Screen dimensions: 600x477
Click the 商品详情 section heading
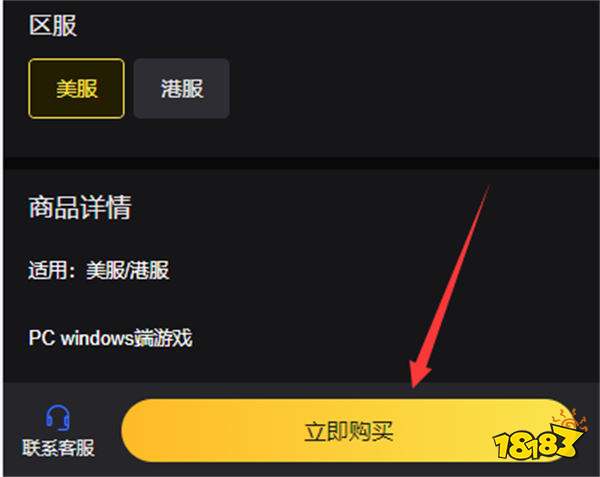(80, 207)
